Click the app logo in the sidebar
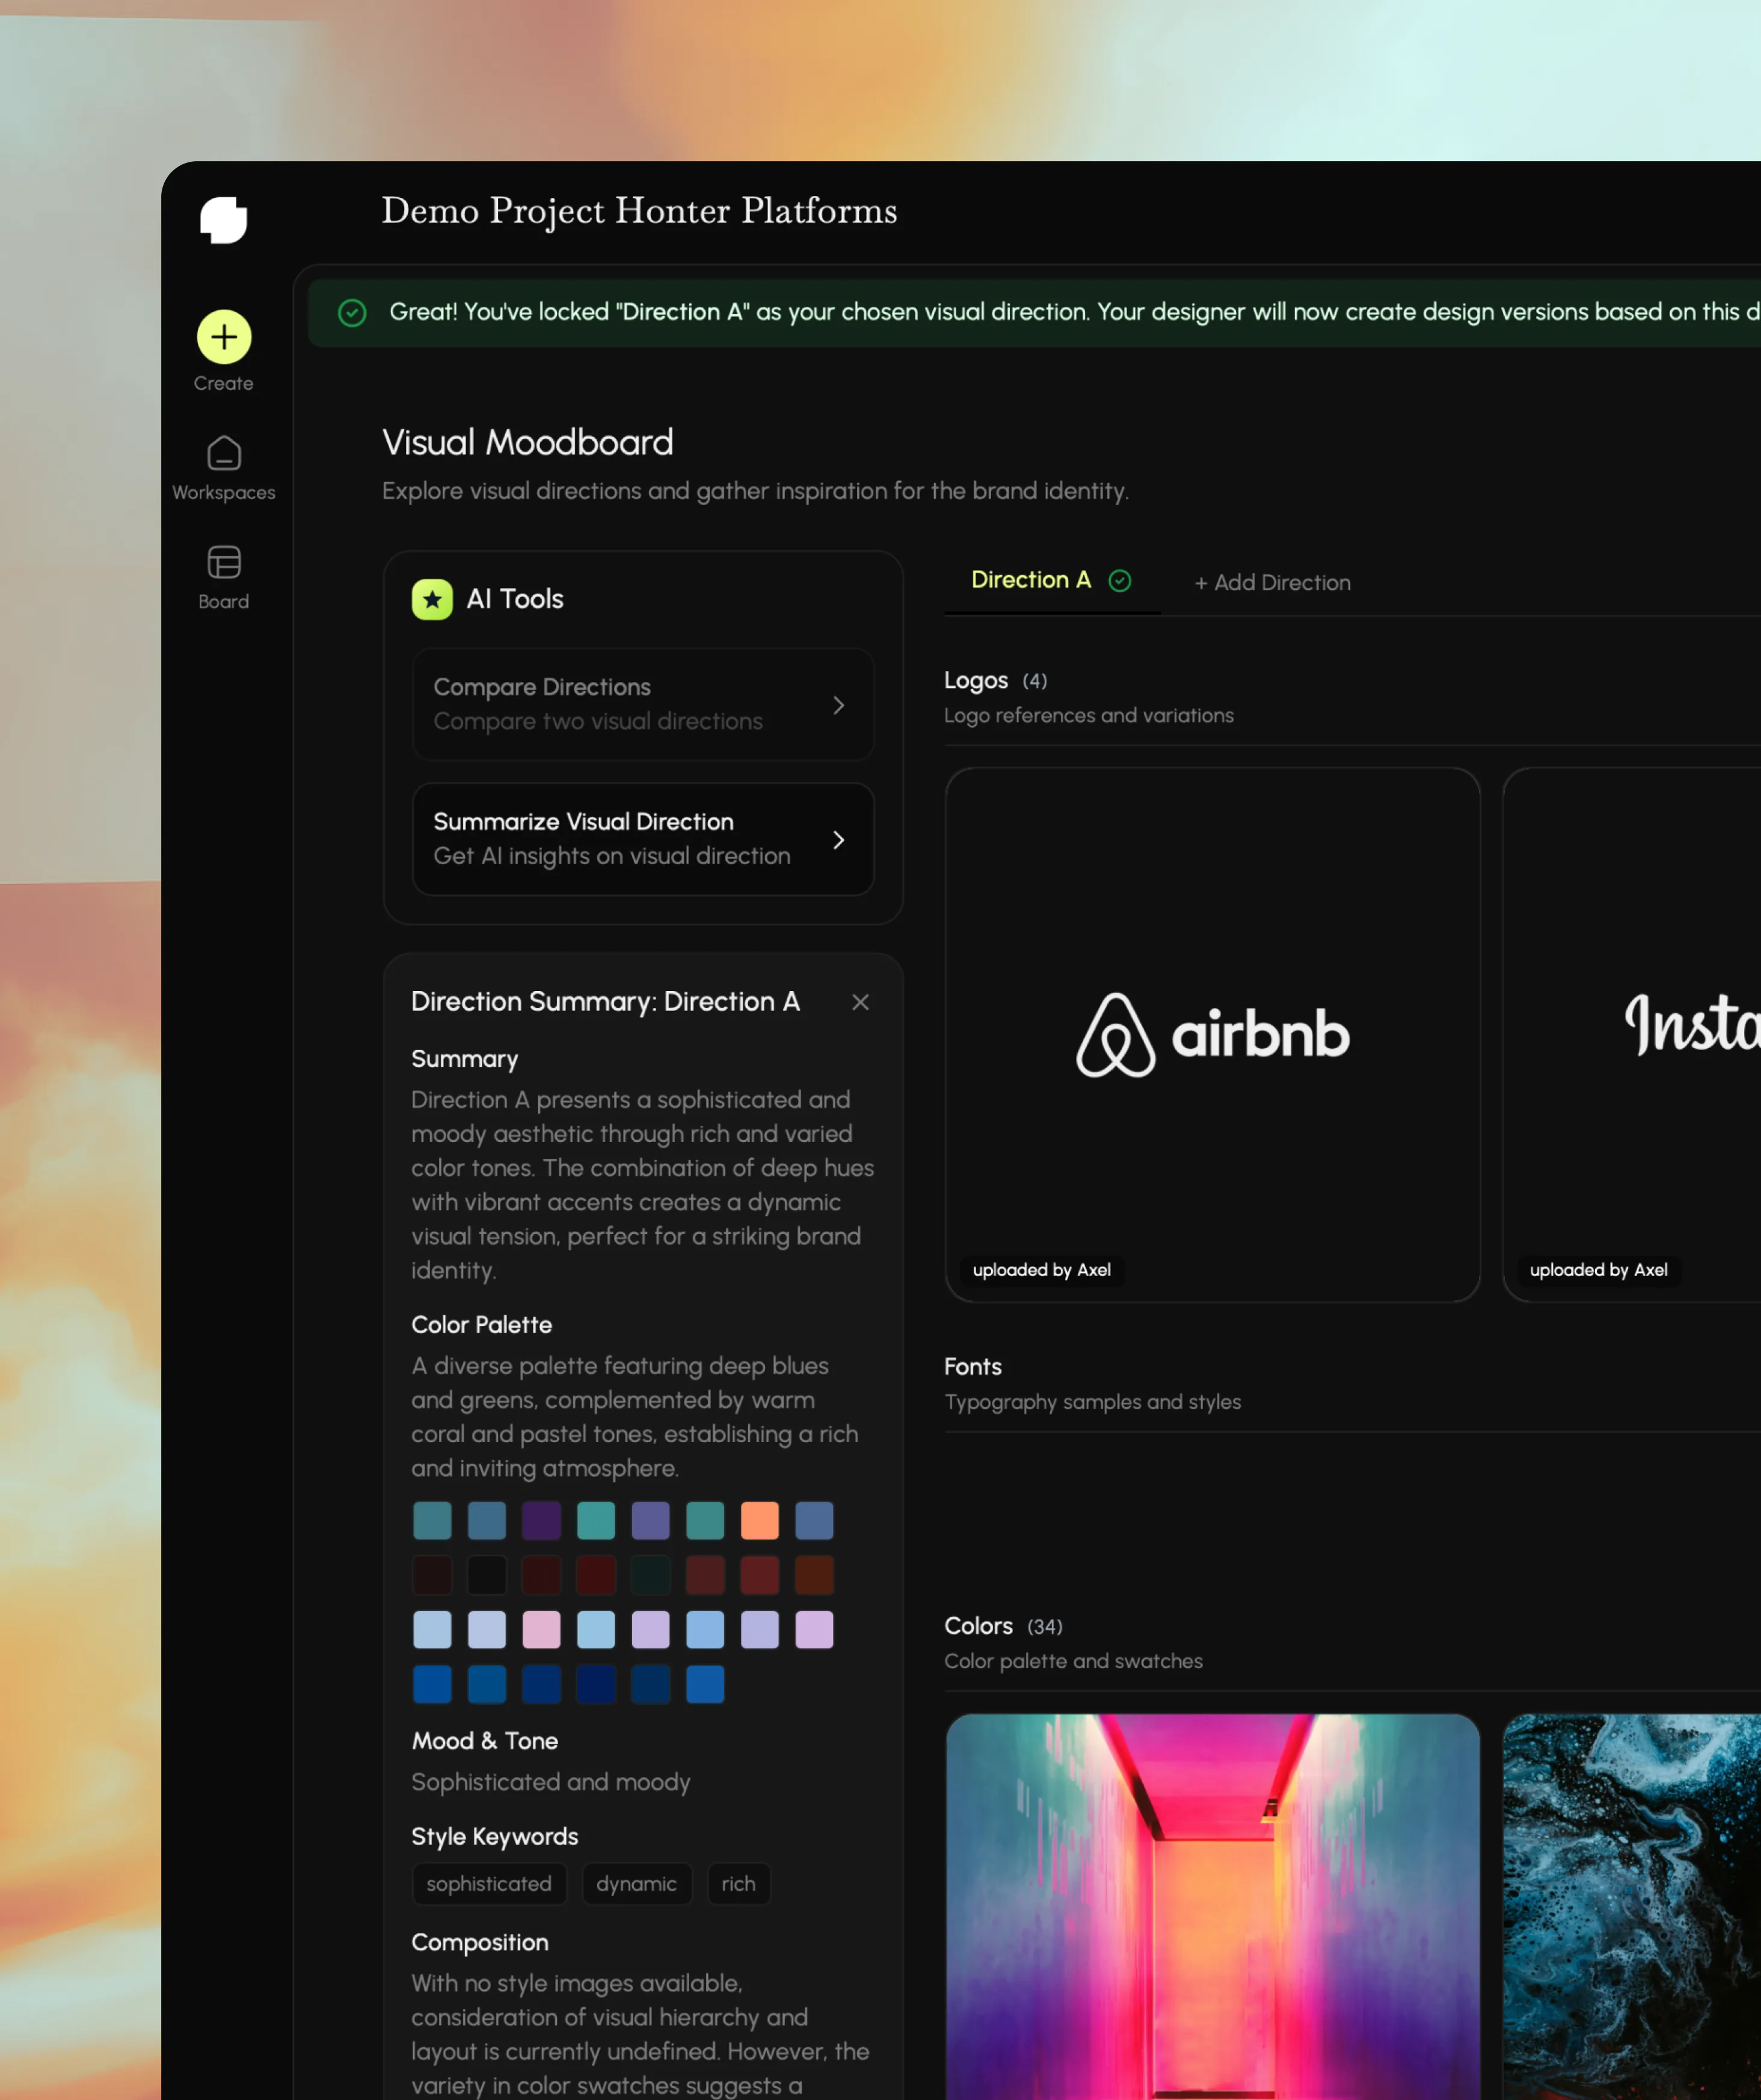1761x2100 pixels. coord(223,220)
